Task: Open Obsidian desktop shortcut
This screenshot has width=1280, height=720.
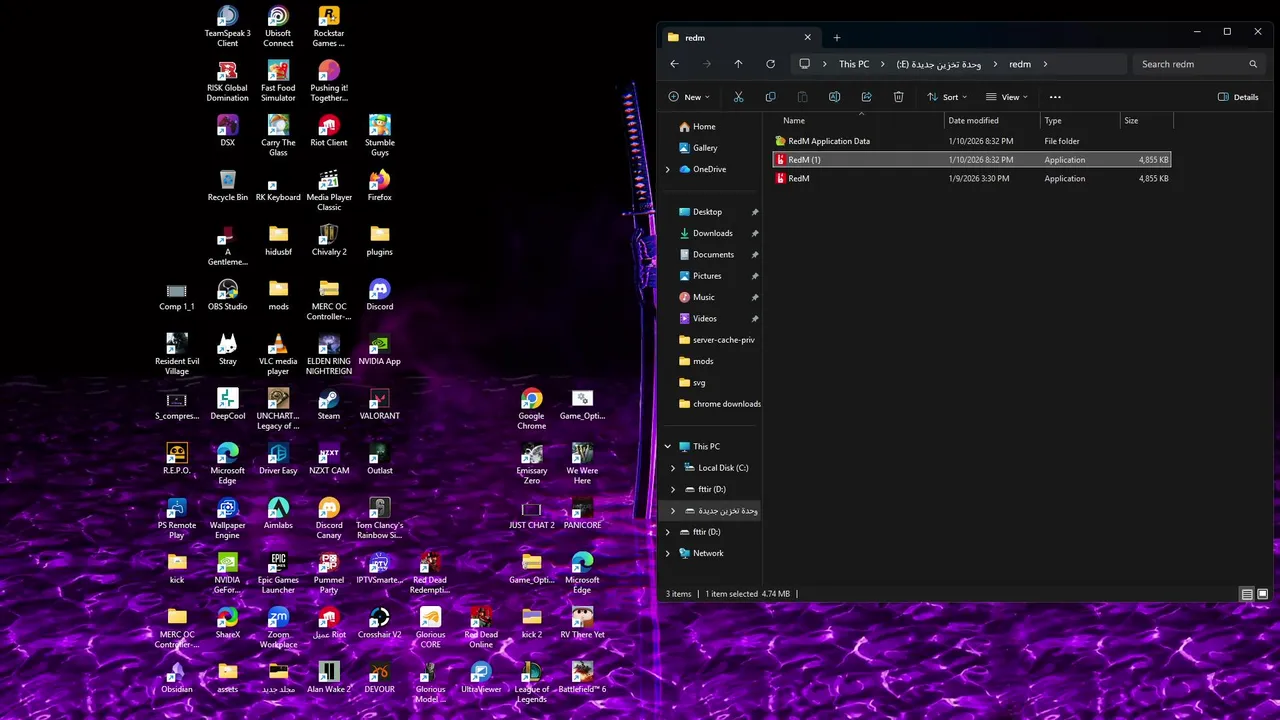Action: click(177, 677)
